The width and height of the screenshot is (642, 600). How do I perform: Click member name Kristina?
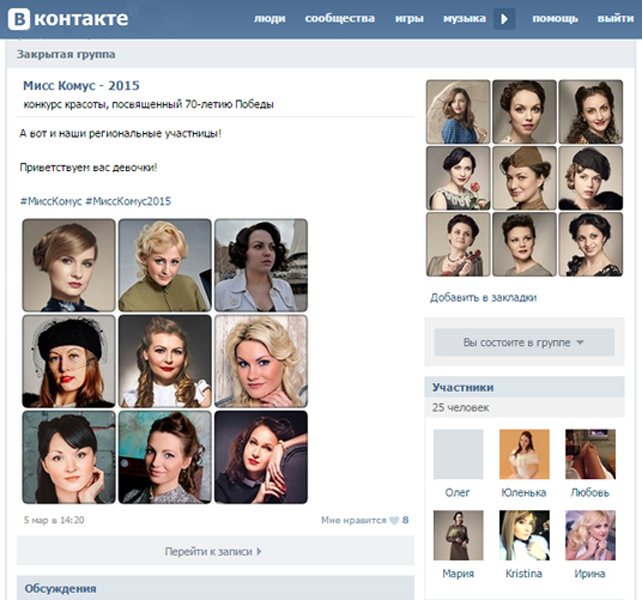[x=524, y=573]
